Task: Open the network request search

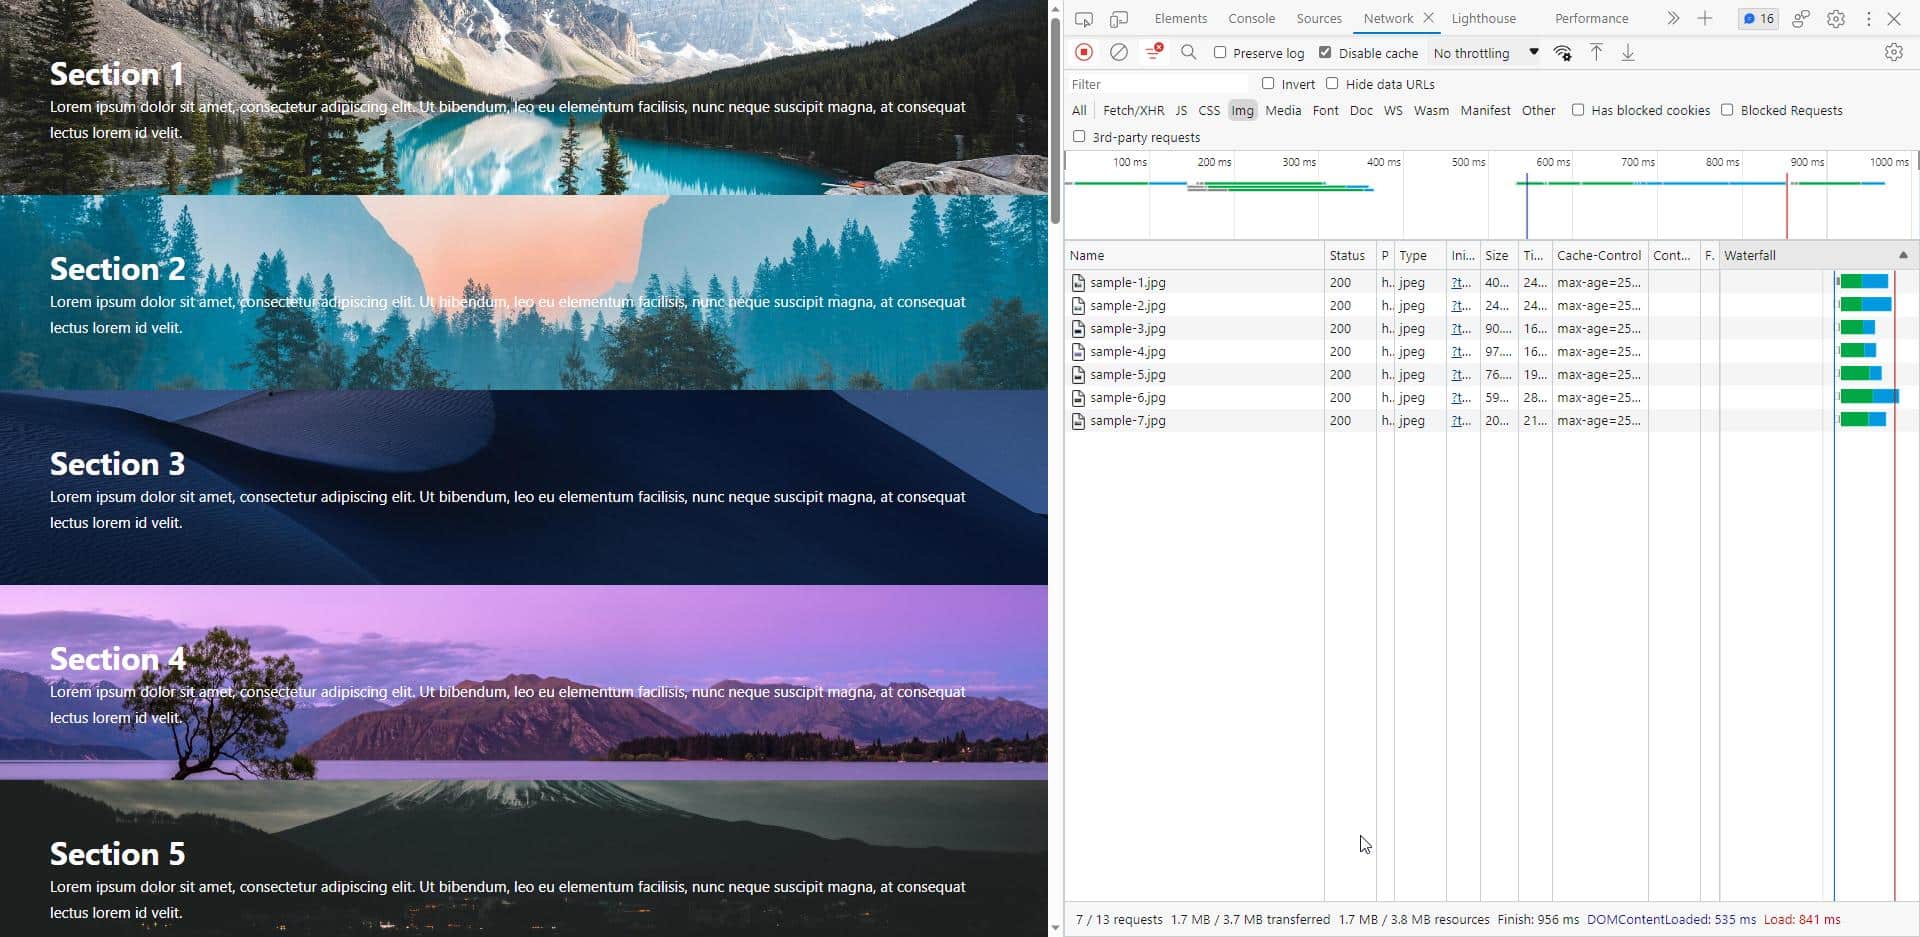Action: (1188, 52)
